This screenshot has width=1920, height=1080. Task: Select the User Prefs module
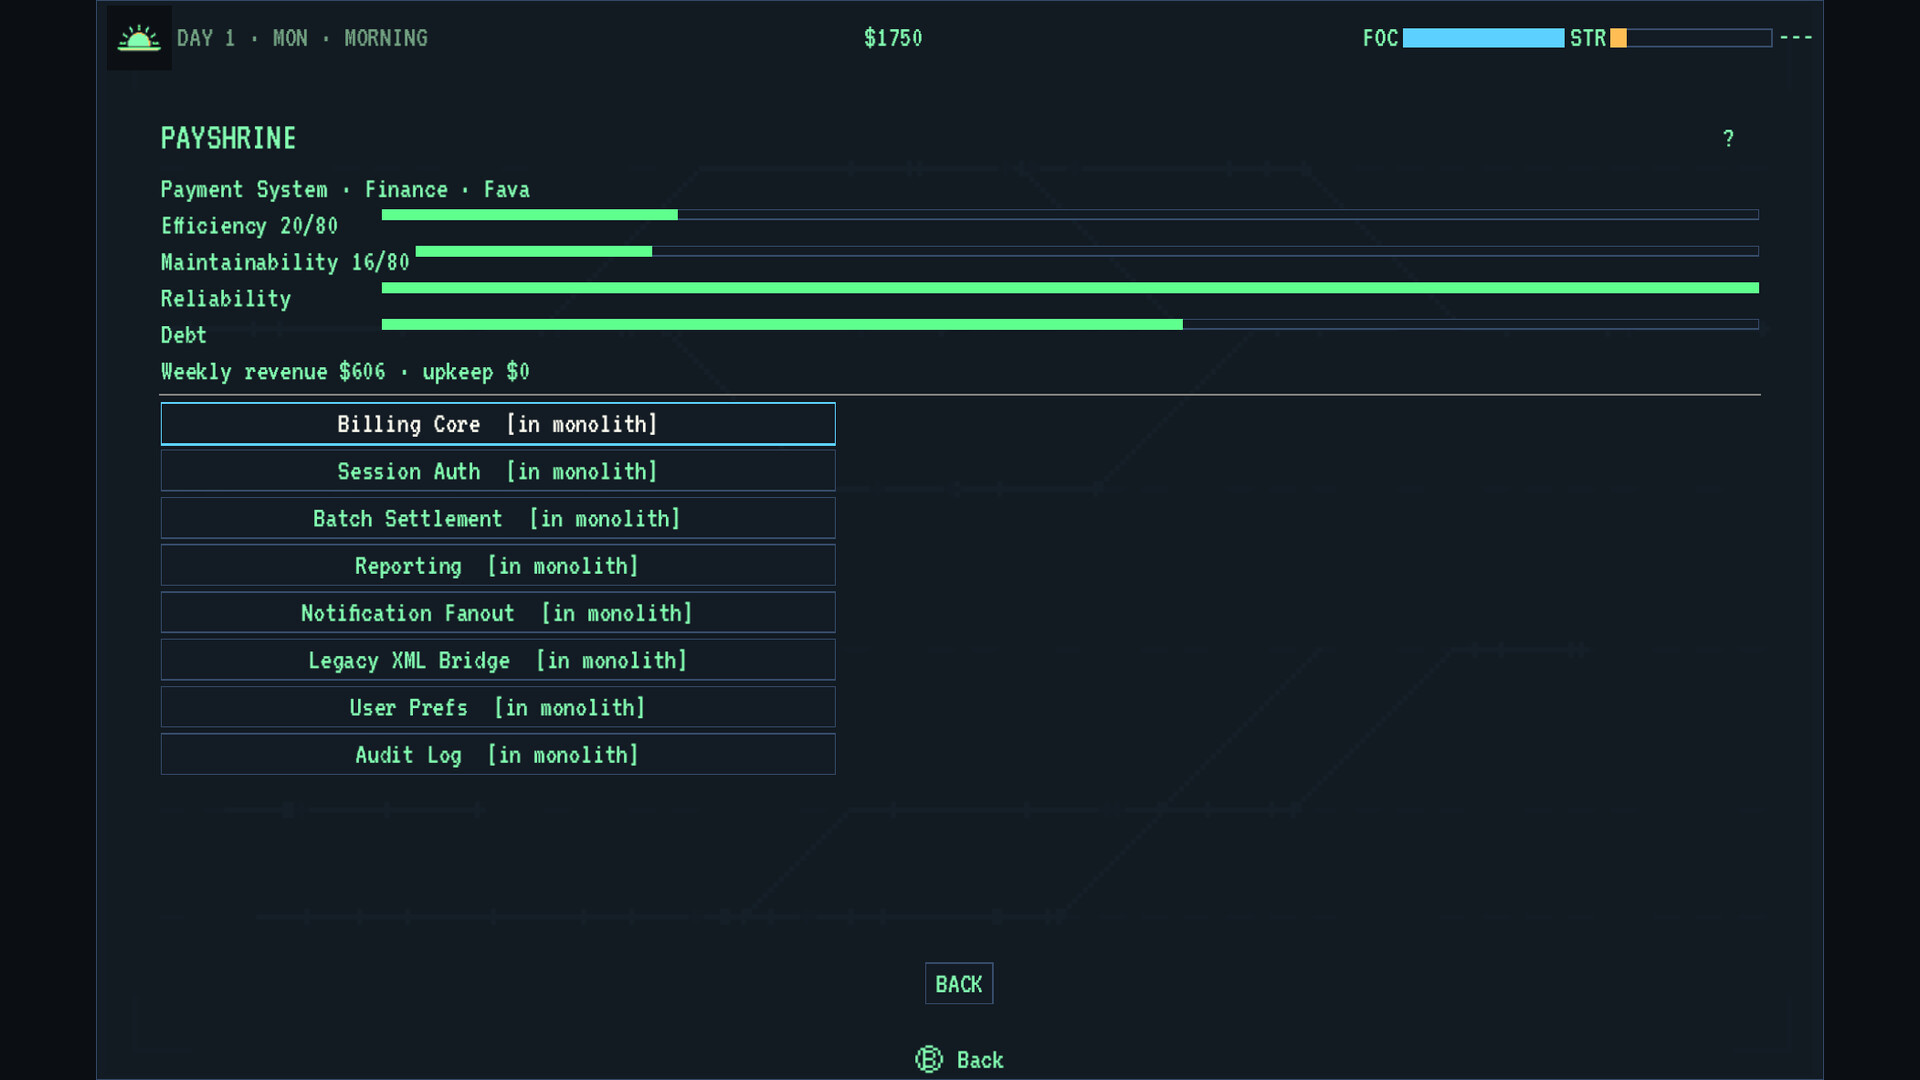[498, 707]
